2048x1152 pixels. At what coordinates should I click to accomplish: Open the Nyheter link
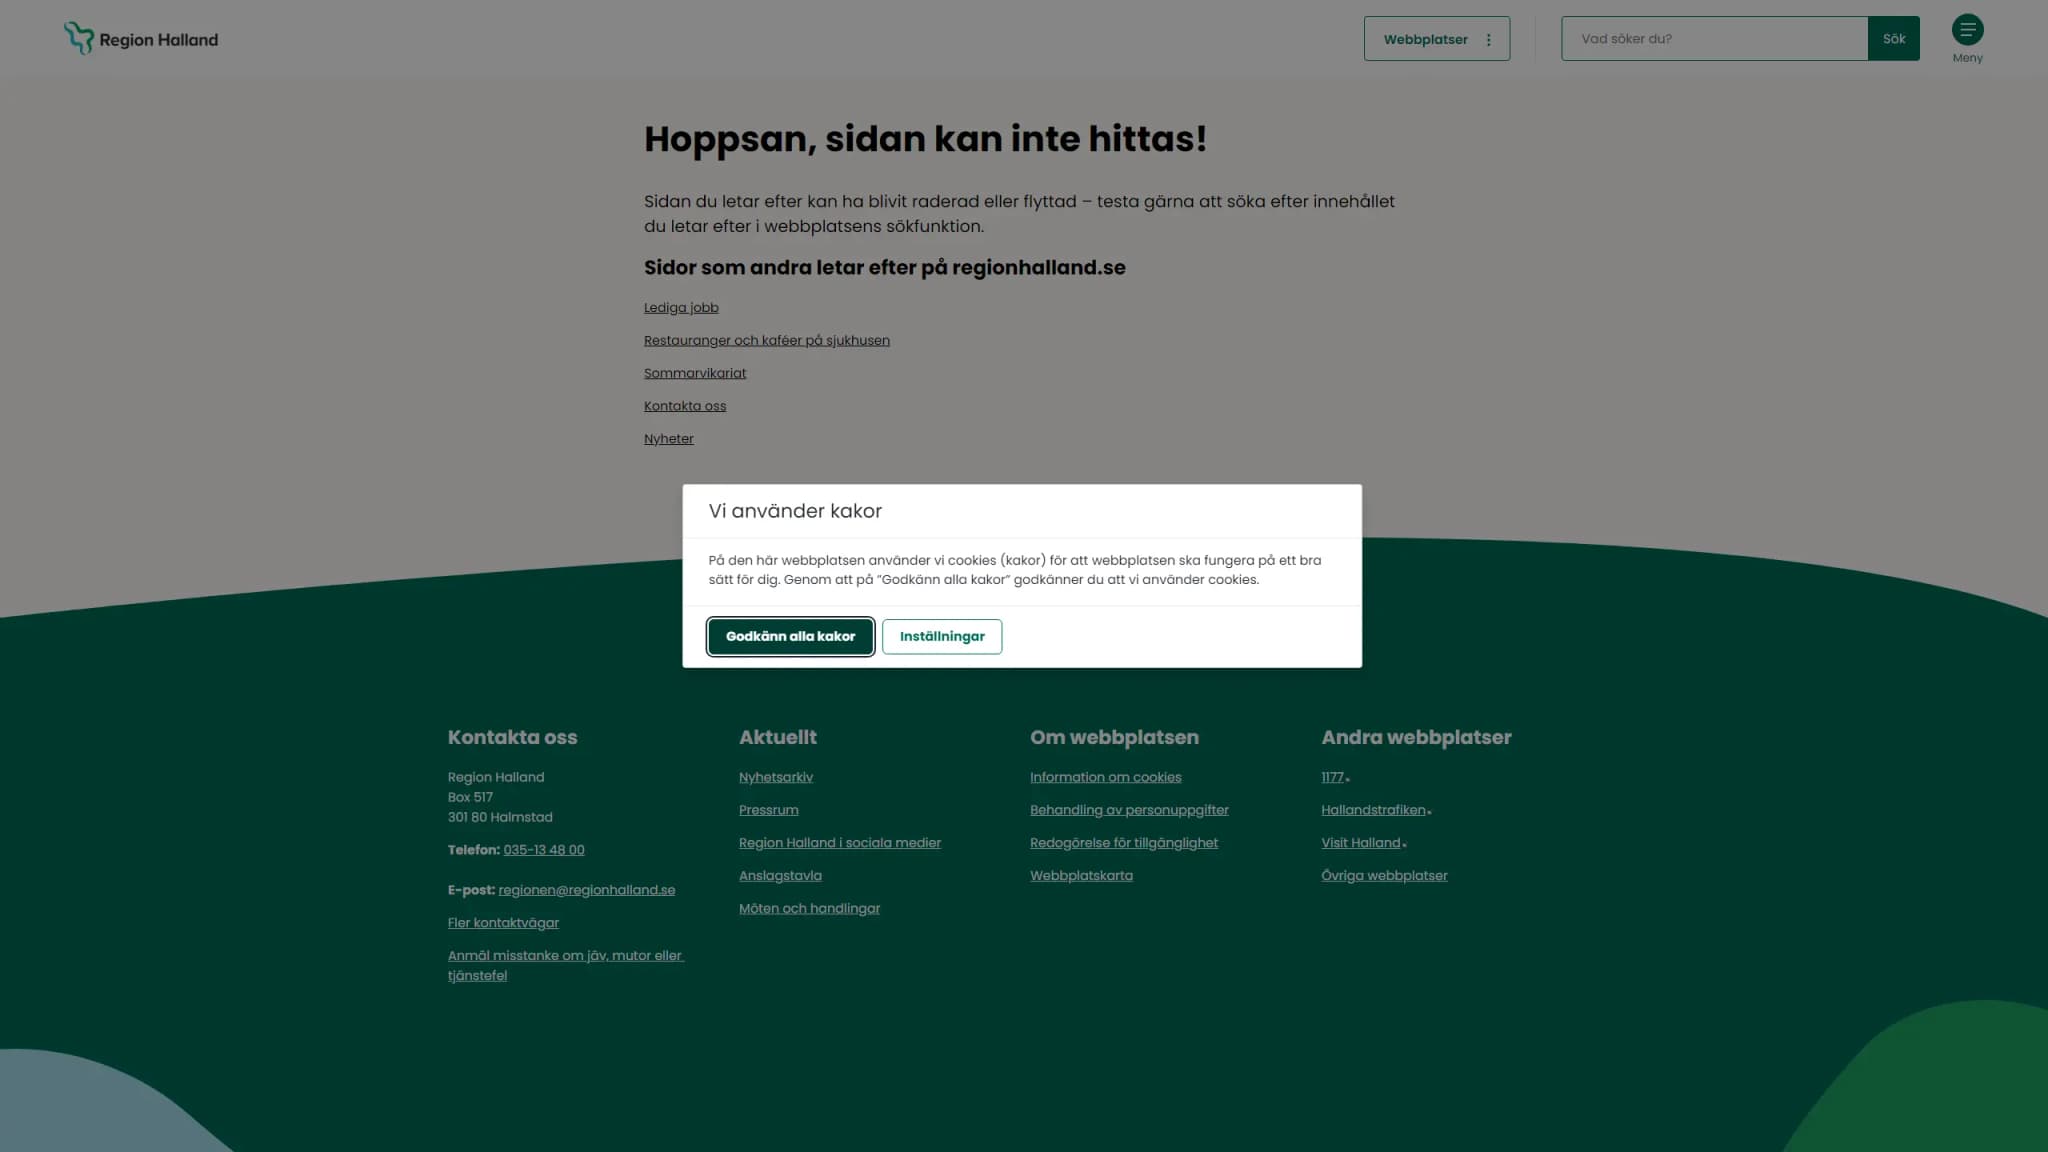(x=669, y=439)
